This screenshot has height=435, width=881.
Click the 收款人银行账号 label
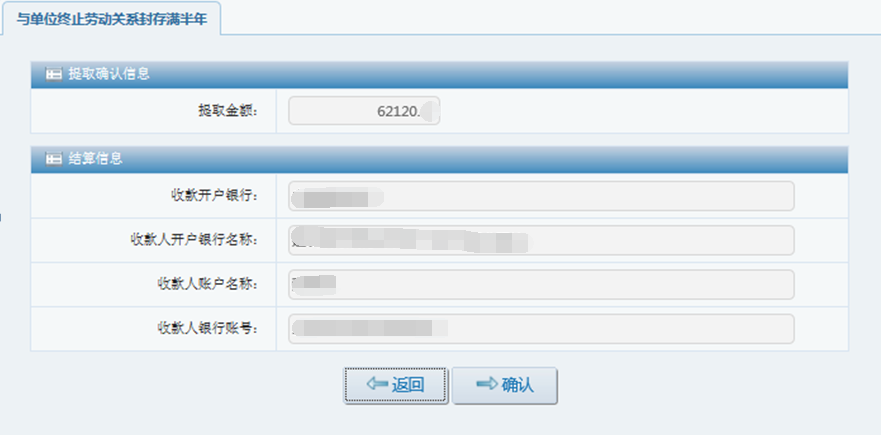tap(207, 329)
